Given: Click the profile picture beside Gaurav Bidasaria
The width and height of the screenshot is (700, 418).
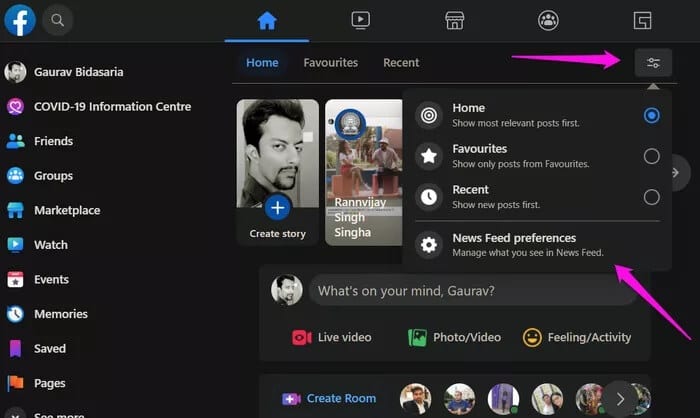Looking at the screenshot, I should point(15,72).
